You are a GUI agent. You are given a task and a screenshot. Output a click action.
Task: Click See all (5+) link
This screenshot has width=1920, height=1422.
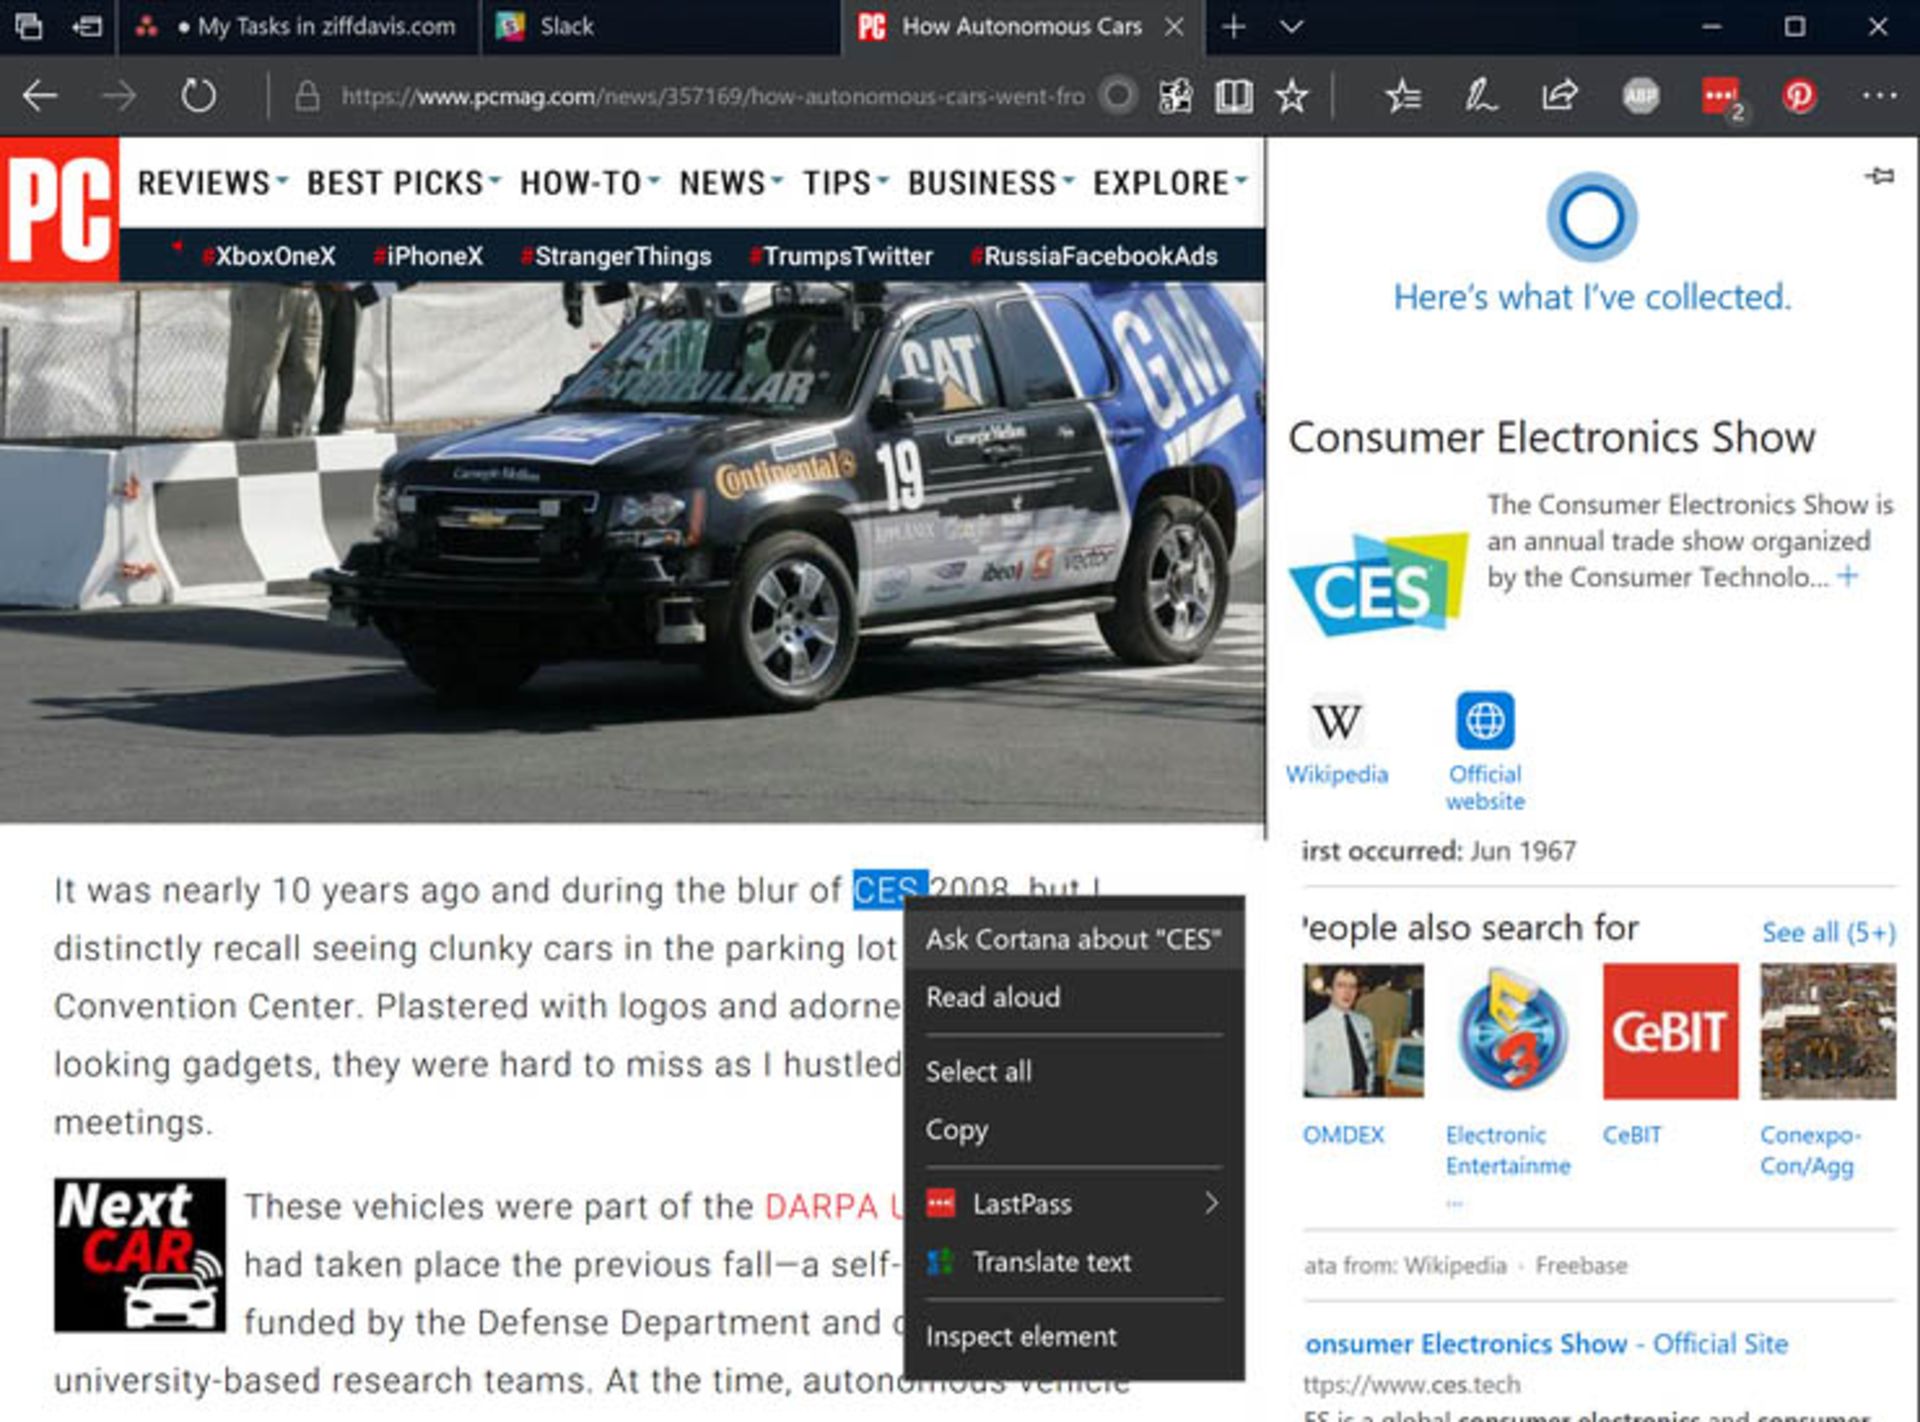tap(1828, 933)
